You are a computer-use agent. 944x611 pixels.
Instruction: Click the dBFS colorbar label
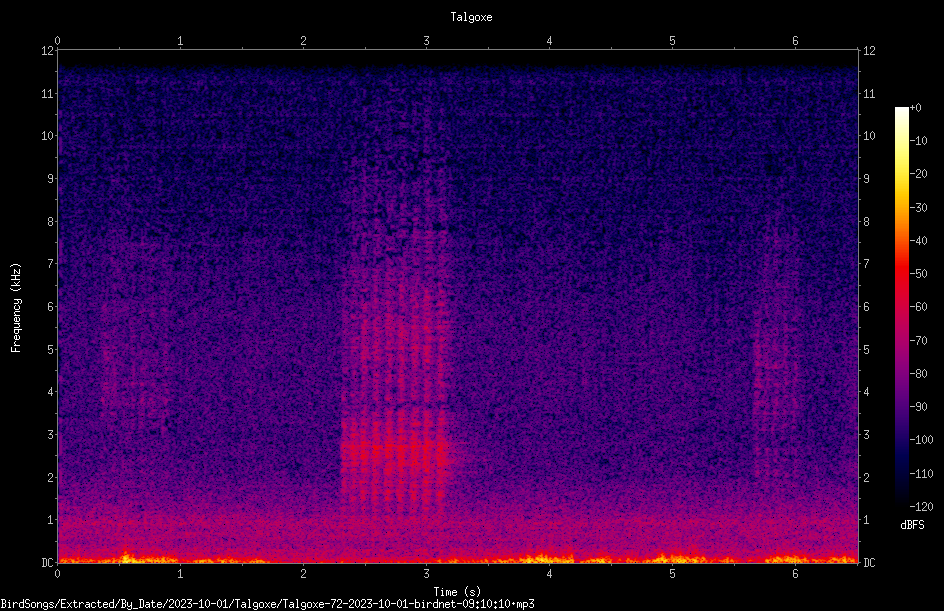pos(912,525)
